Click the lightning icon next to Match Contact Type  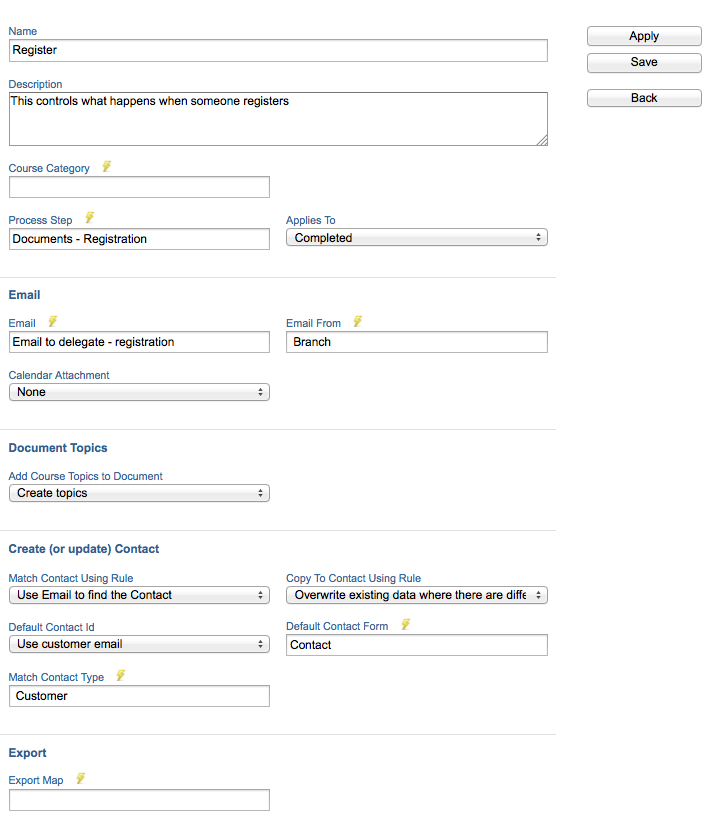point(121,675)
